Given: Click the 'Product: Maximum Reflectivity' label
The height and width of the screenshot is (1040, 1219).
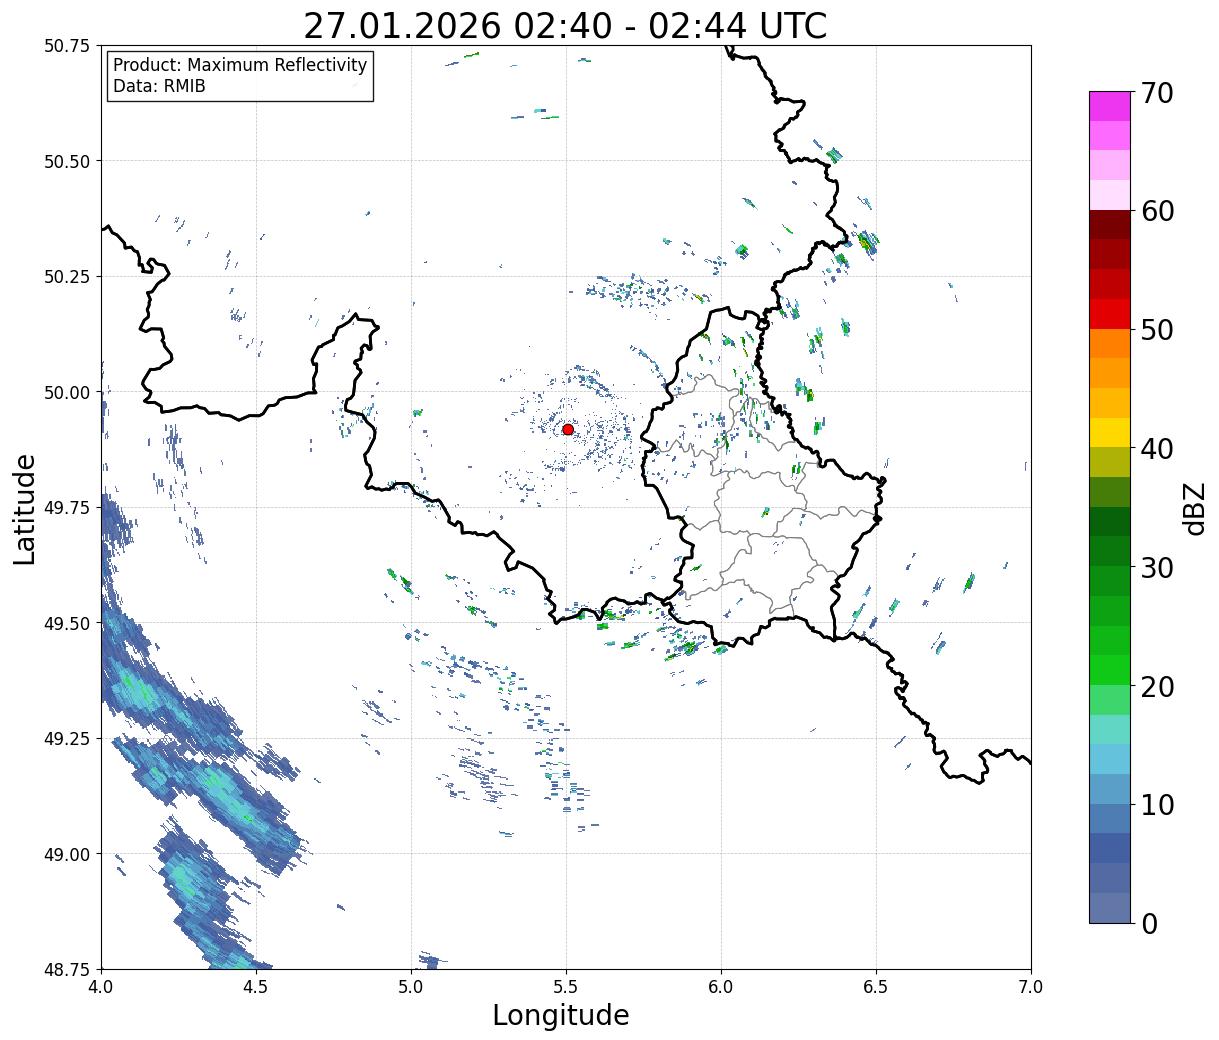Looking at the screenshot, I should click(x=240, y=65).
